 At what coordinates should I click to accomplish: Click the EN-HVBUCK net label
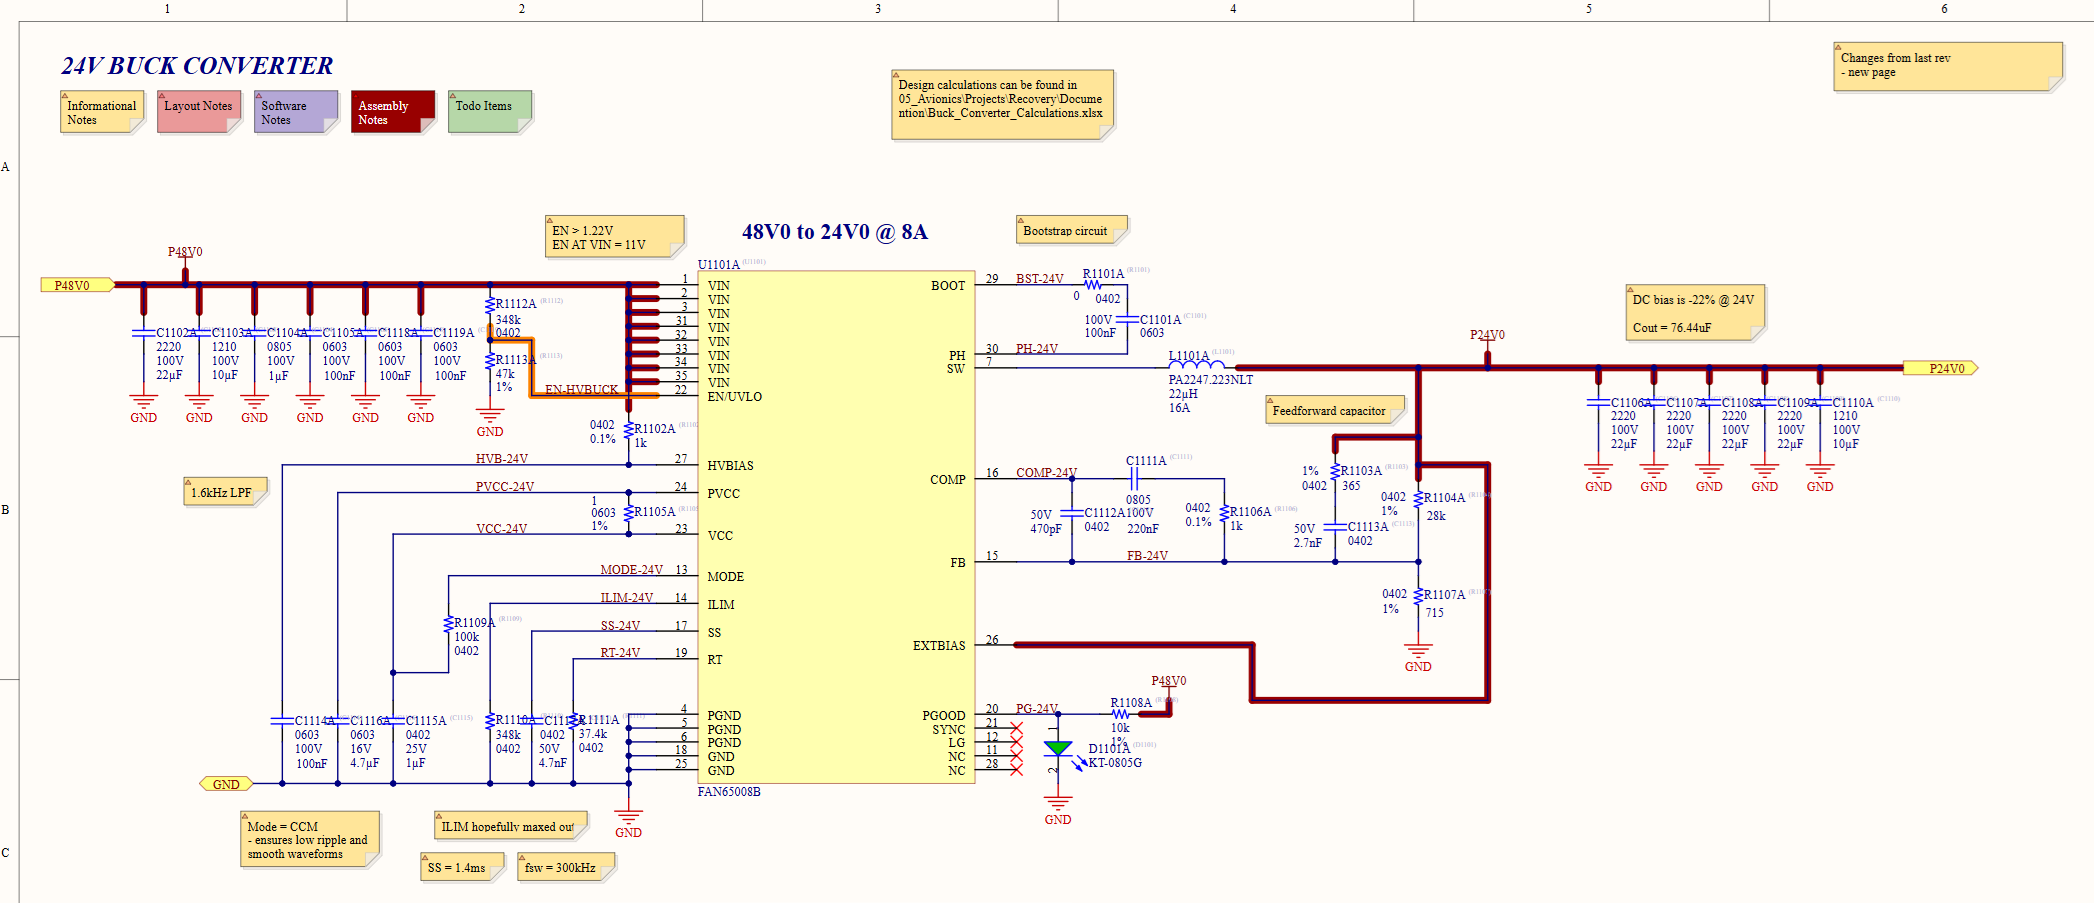[x=581, y=390]
